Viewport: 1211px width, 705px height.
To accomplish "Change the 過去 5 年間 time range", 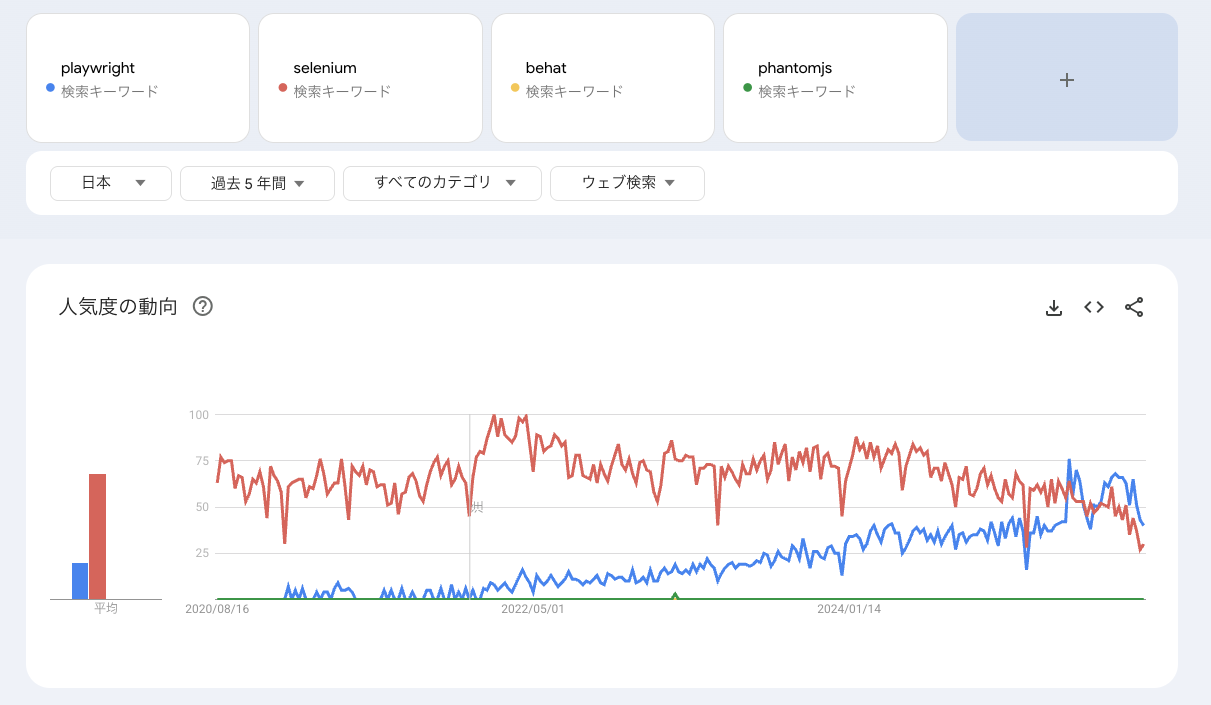I will [x=257, y=183].
